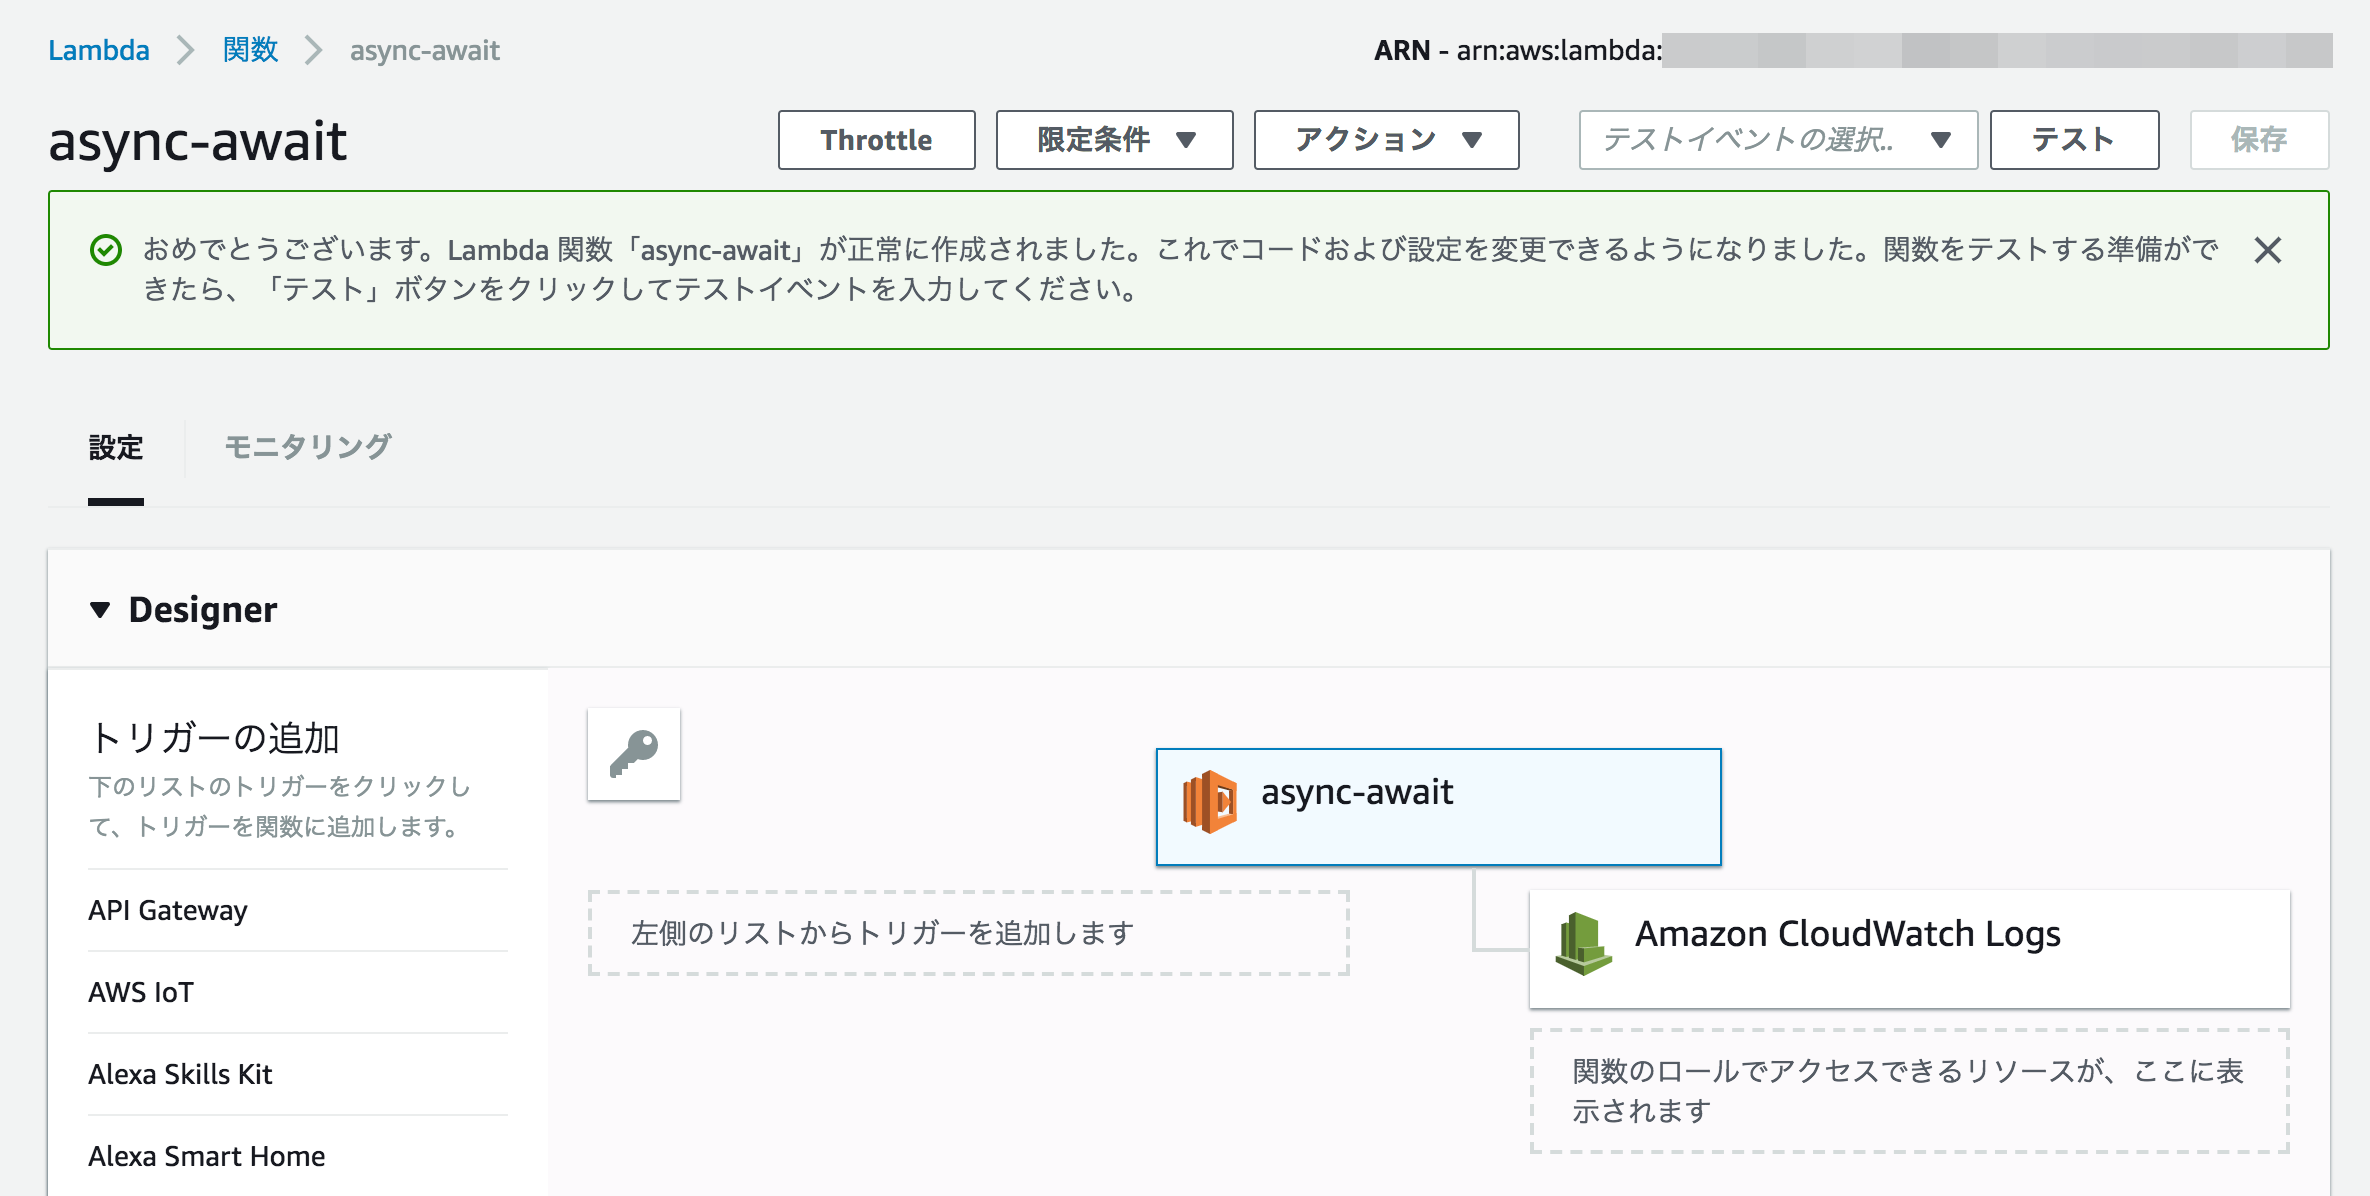Add an AWS IoT trigger
Screen dimensions: 2370x1196
point(141,992)
